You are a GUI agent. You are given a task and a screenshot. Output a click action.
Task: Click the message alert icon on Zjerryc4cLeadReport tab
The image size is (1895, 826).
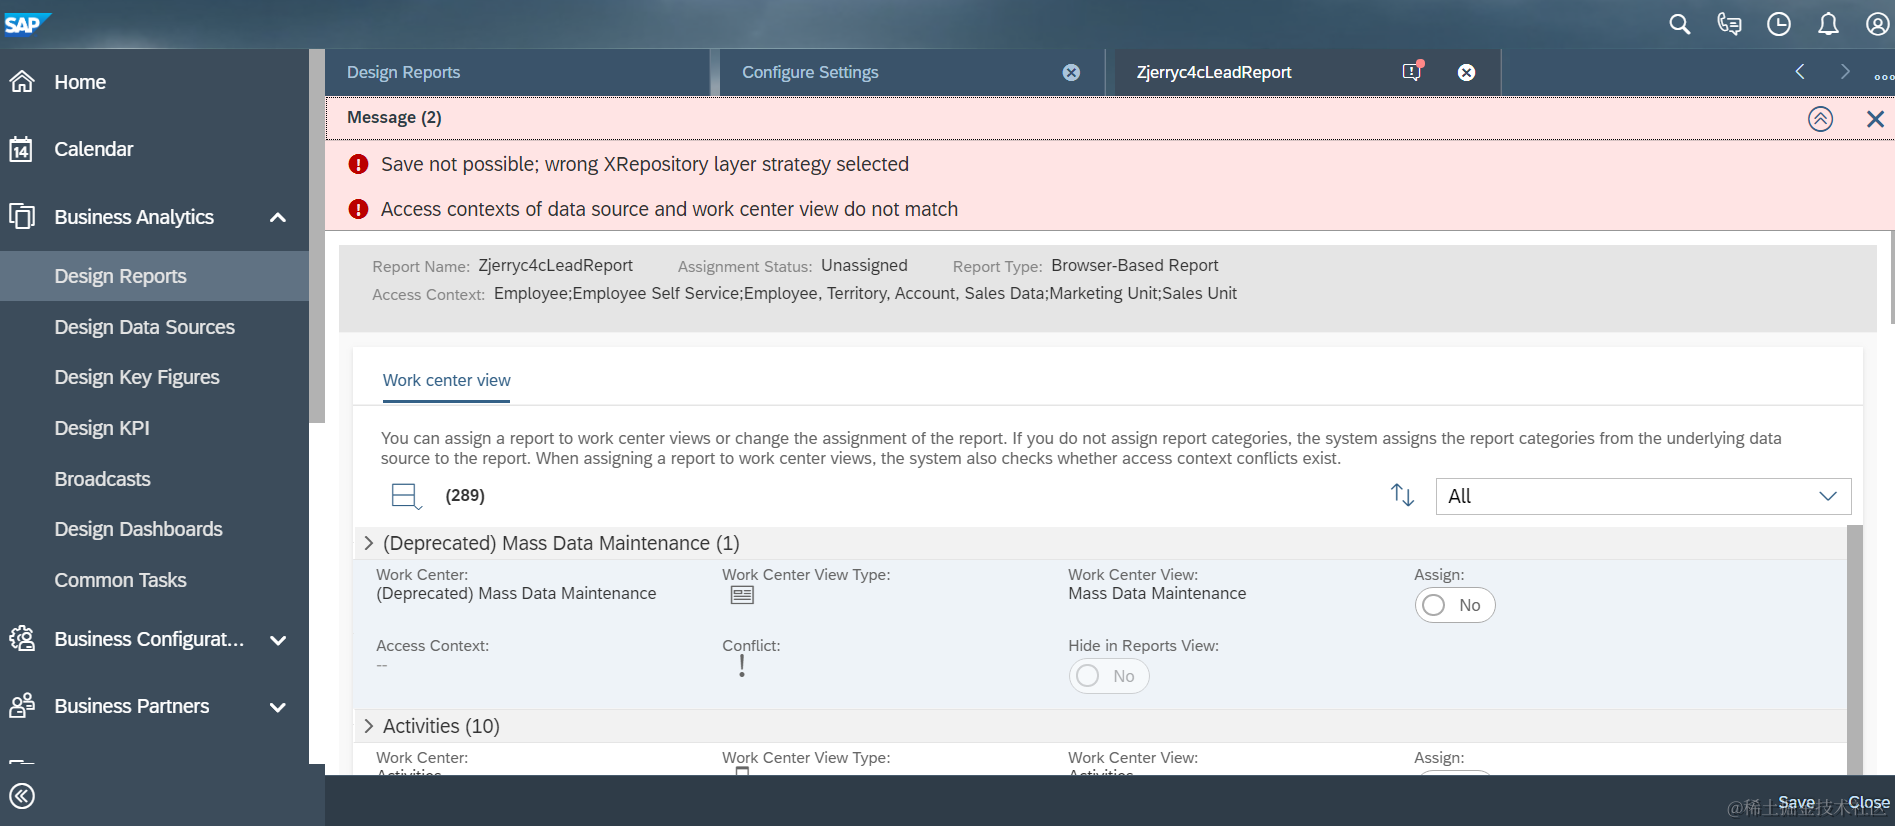pyautogui.click(x=1412, y=71)
